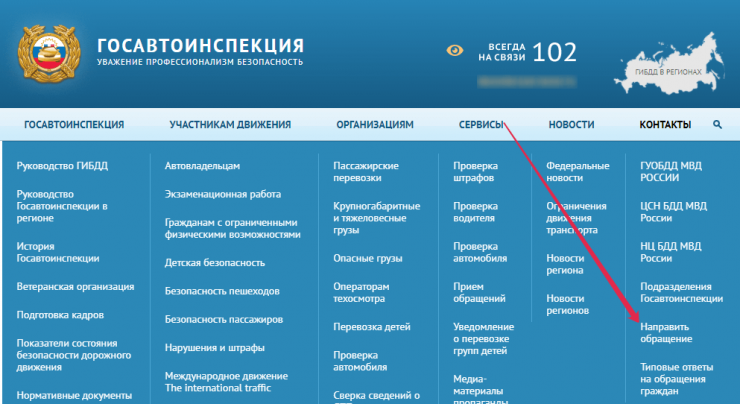Viewport: 740px width, 404px height.
Task: Open the СЕРВИСЫ menu item
Action: (x=481, y=125)
